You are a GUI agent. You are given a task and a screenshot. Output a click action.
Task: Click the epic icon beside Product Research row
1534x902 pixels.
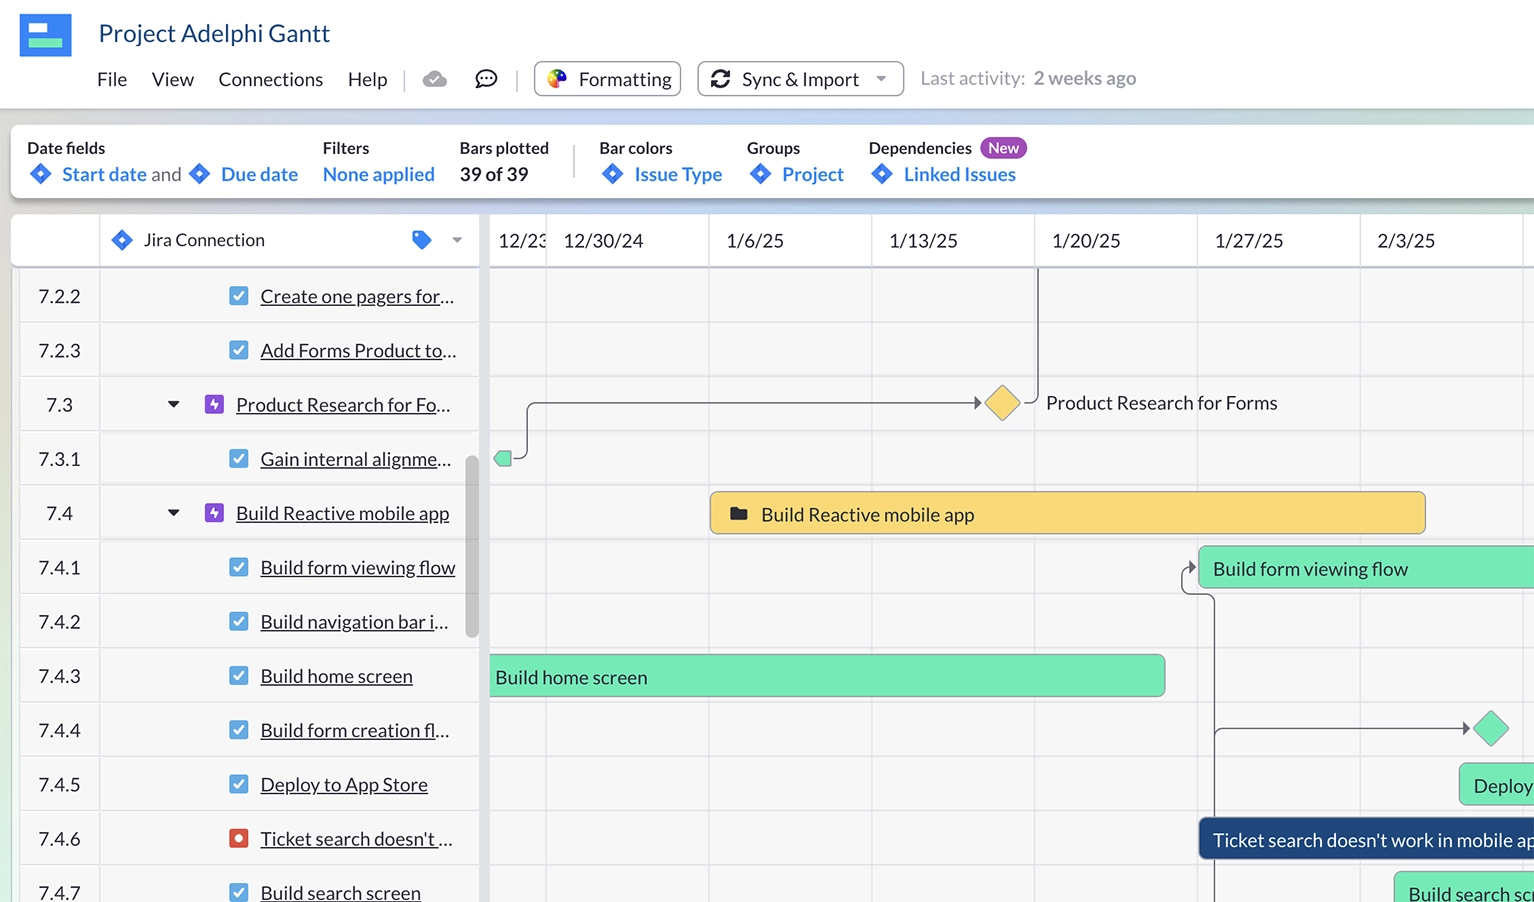(214, 405)
